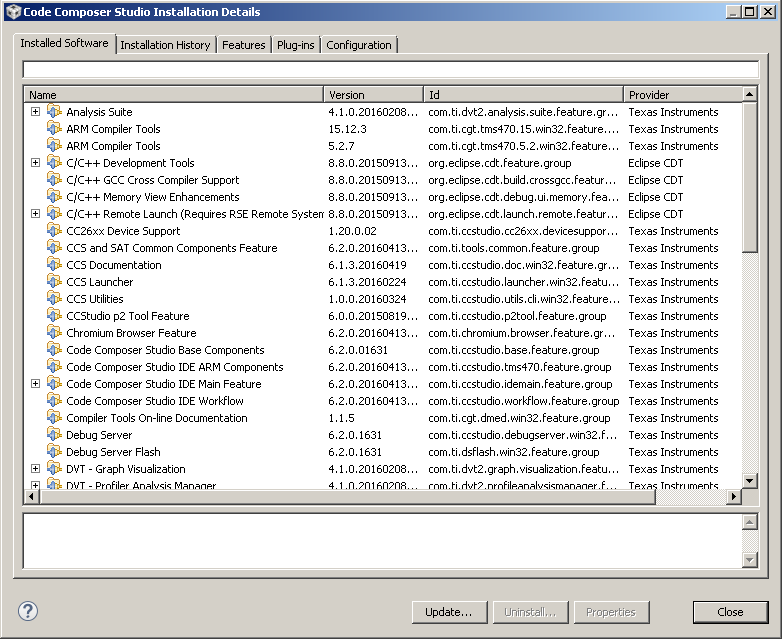This screenshot has width=782, height=639.
Task: Sort by the Name column header
Action: (x=174, y=95)
